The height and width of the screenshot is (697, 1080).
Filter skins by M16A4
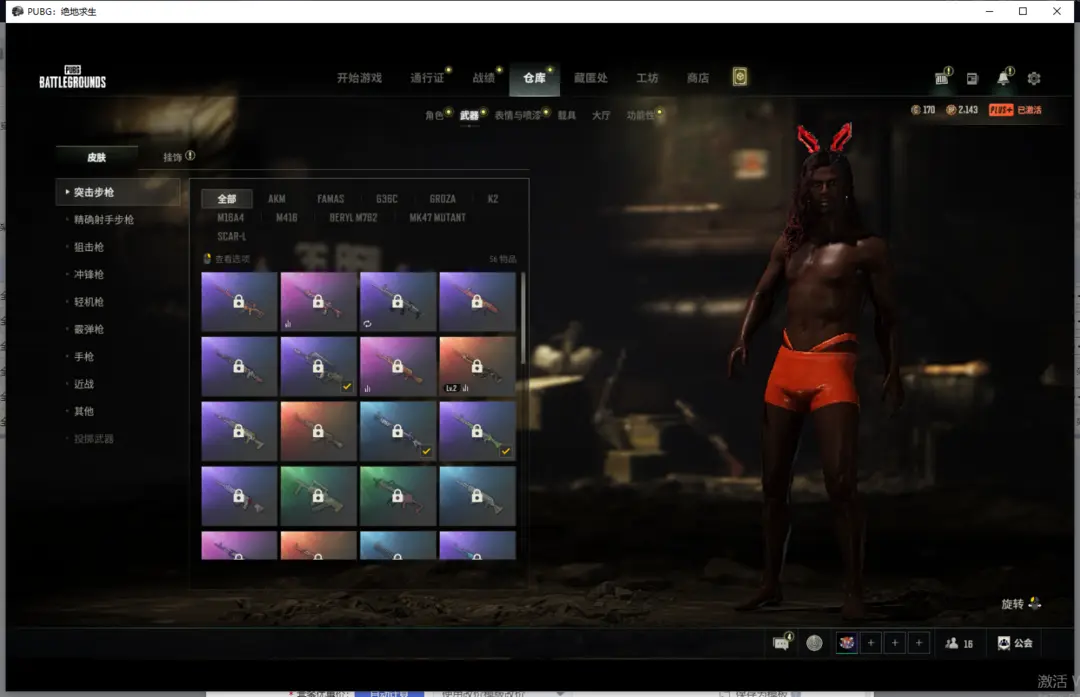[231, 218]
